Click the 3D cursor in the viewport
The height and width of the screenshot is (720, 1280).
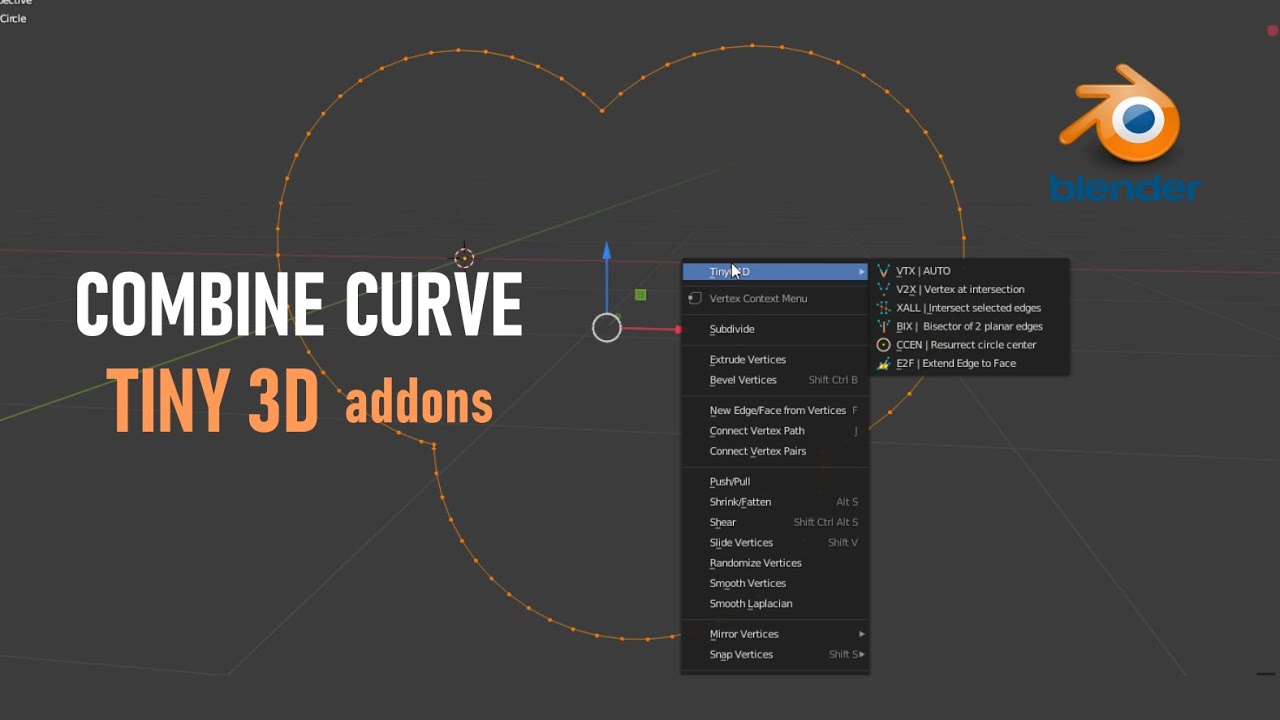click(464, 258)
